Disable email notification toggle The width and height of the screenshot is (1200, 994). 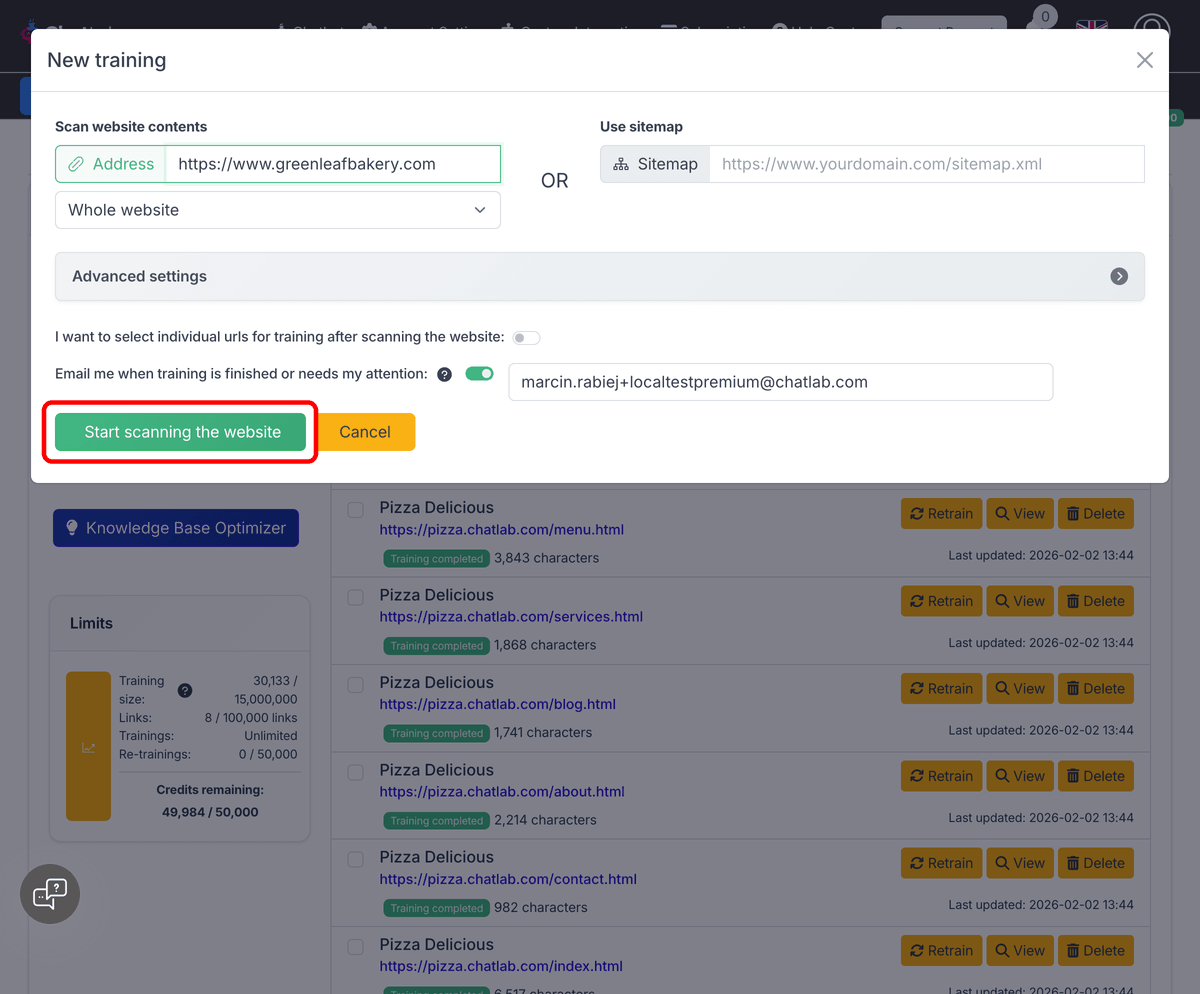[x=479, y=373]
